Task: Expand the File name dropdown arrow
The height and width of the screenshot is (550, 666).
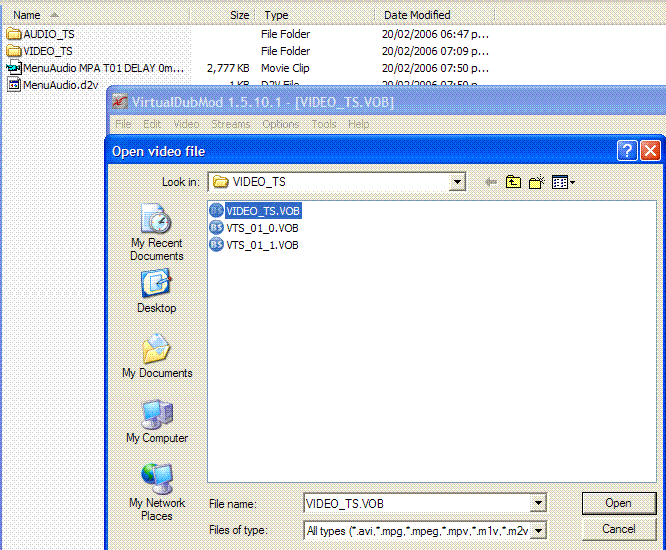Action: click(x=538, y=503)
